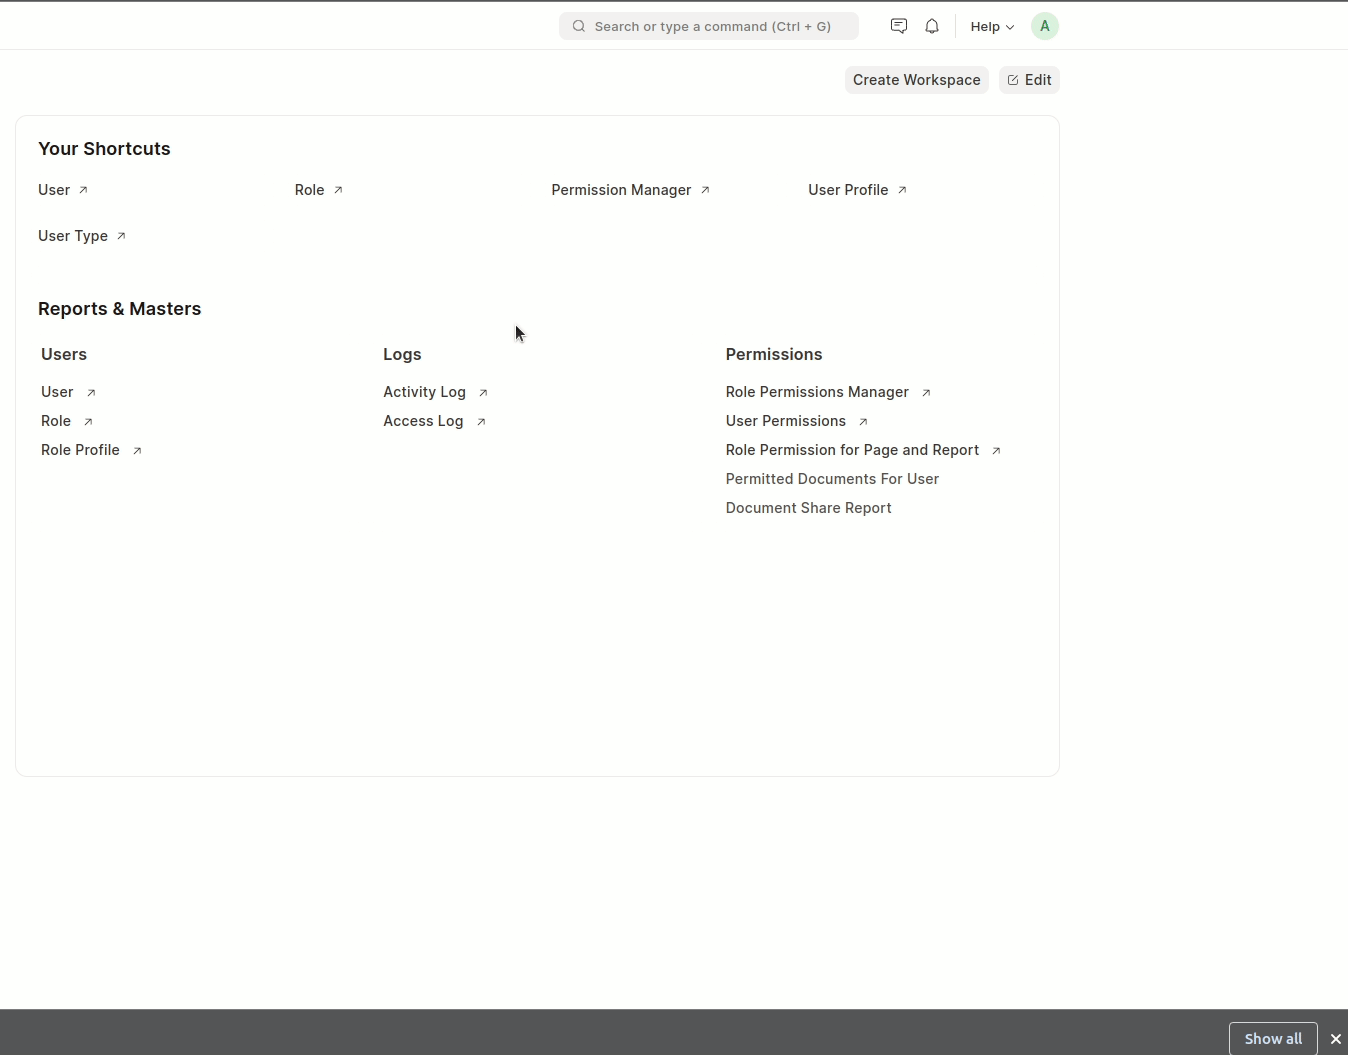Click the arrow next to Access Log
Screen dimensions: 1348x1055
pos(479,421)
